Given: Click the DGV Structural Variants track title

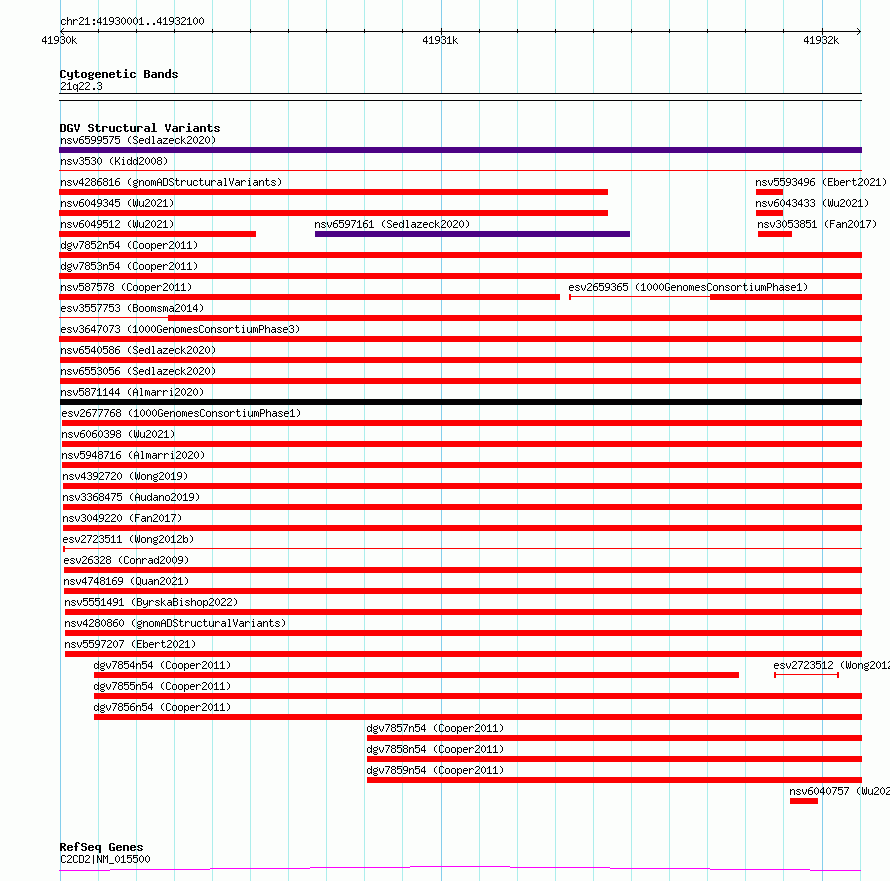Looking at the screenshot, I should [140, 128].
